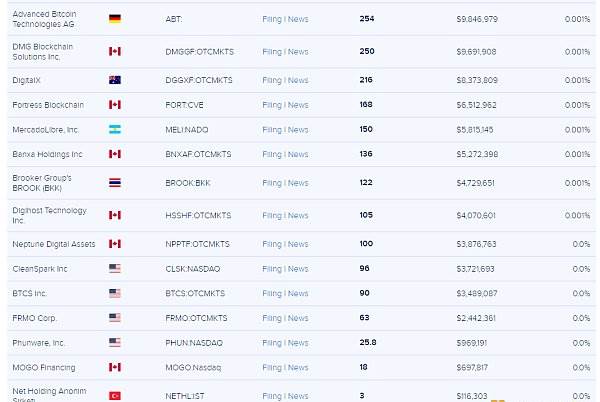Select the Digihost Technology Inc. company name
This screenshot has width=600, height=402.
click(x=49, y=215)
